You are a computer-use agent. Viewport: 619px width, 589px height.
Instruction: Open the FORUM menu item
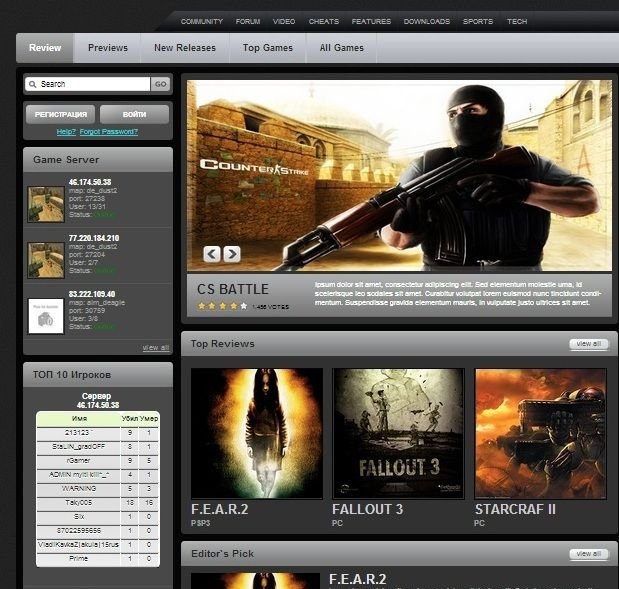coord(248,21)
